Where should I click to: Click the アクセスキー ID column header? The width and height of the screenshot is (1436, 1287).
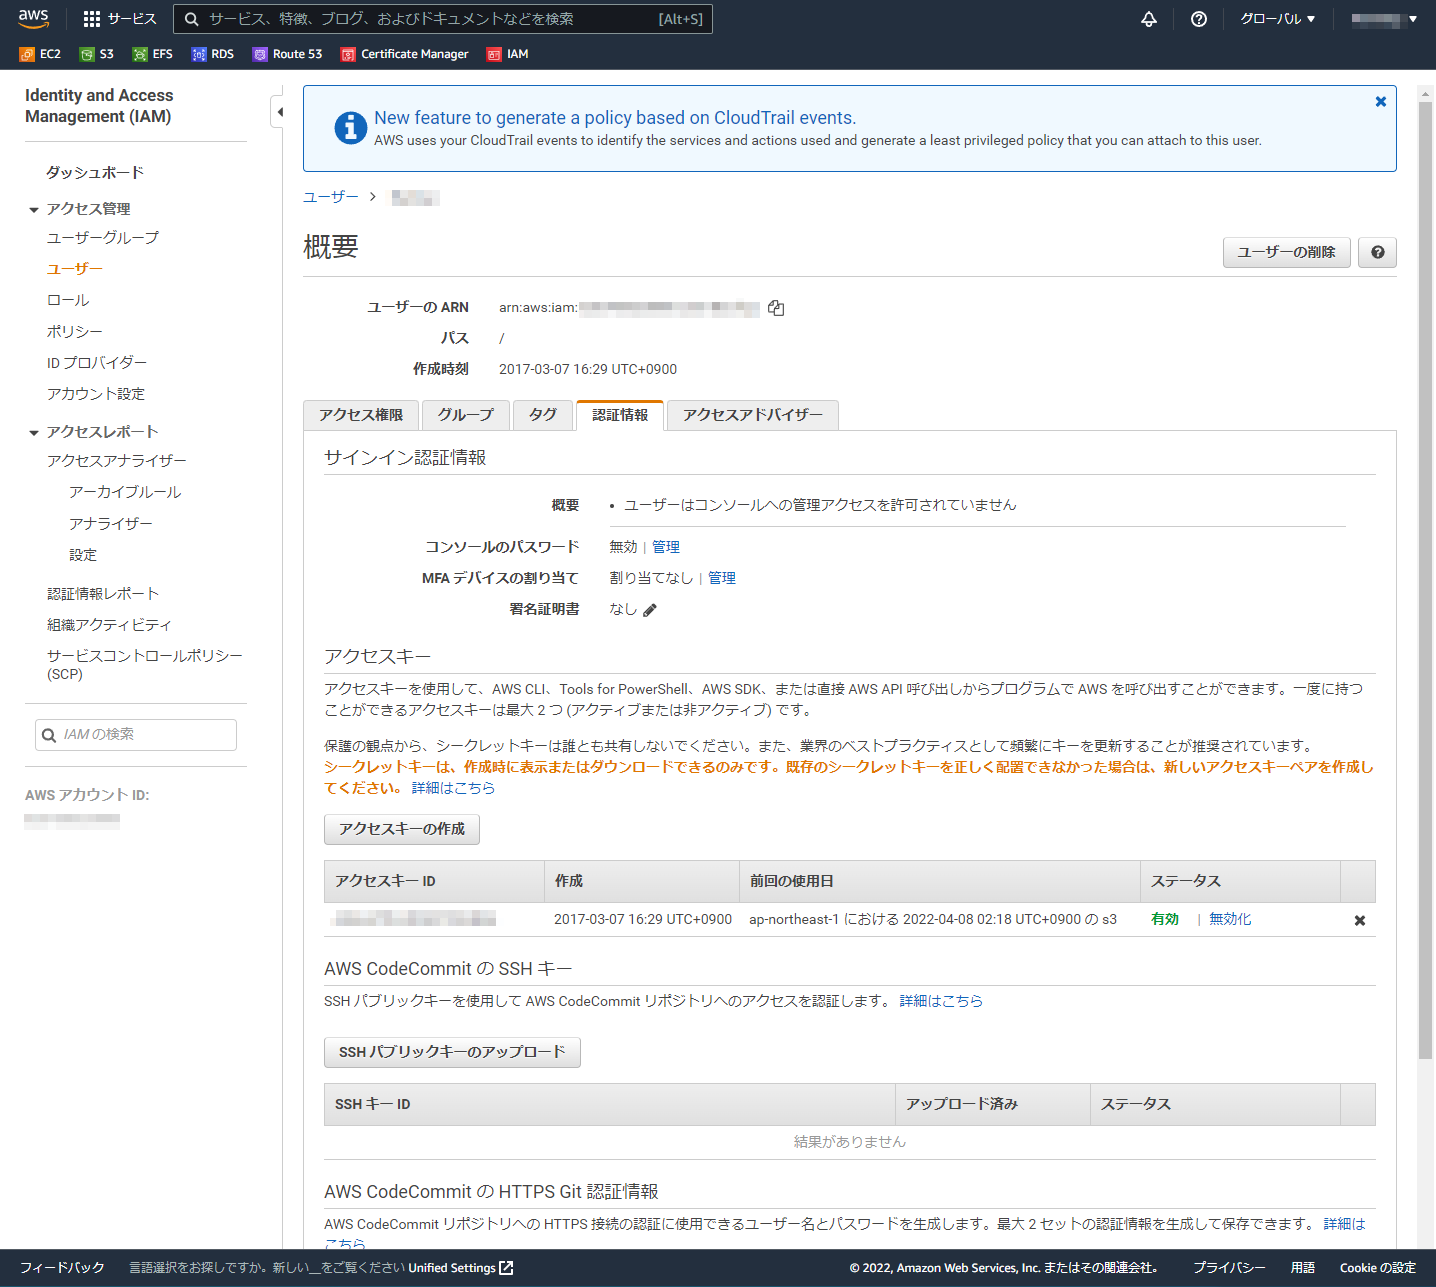pyautogui.click(x=434, y=881)
